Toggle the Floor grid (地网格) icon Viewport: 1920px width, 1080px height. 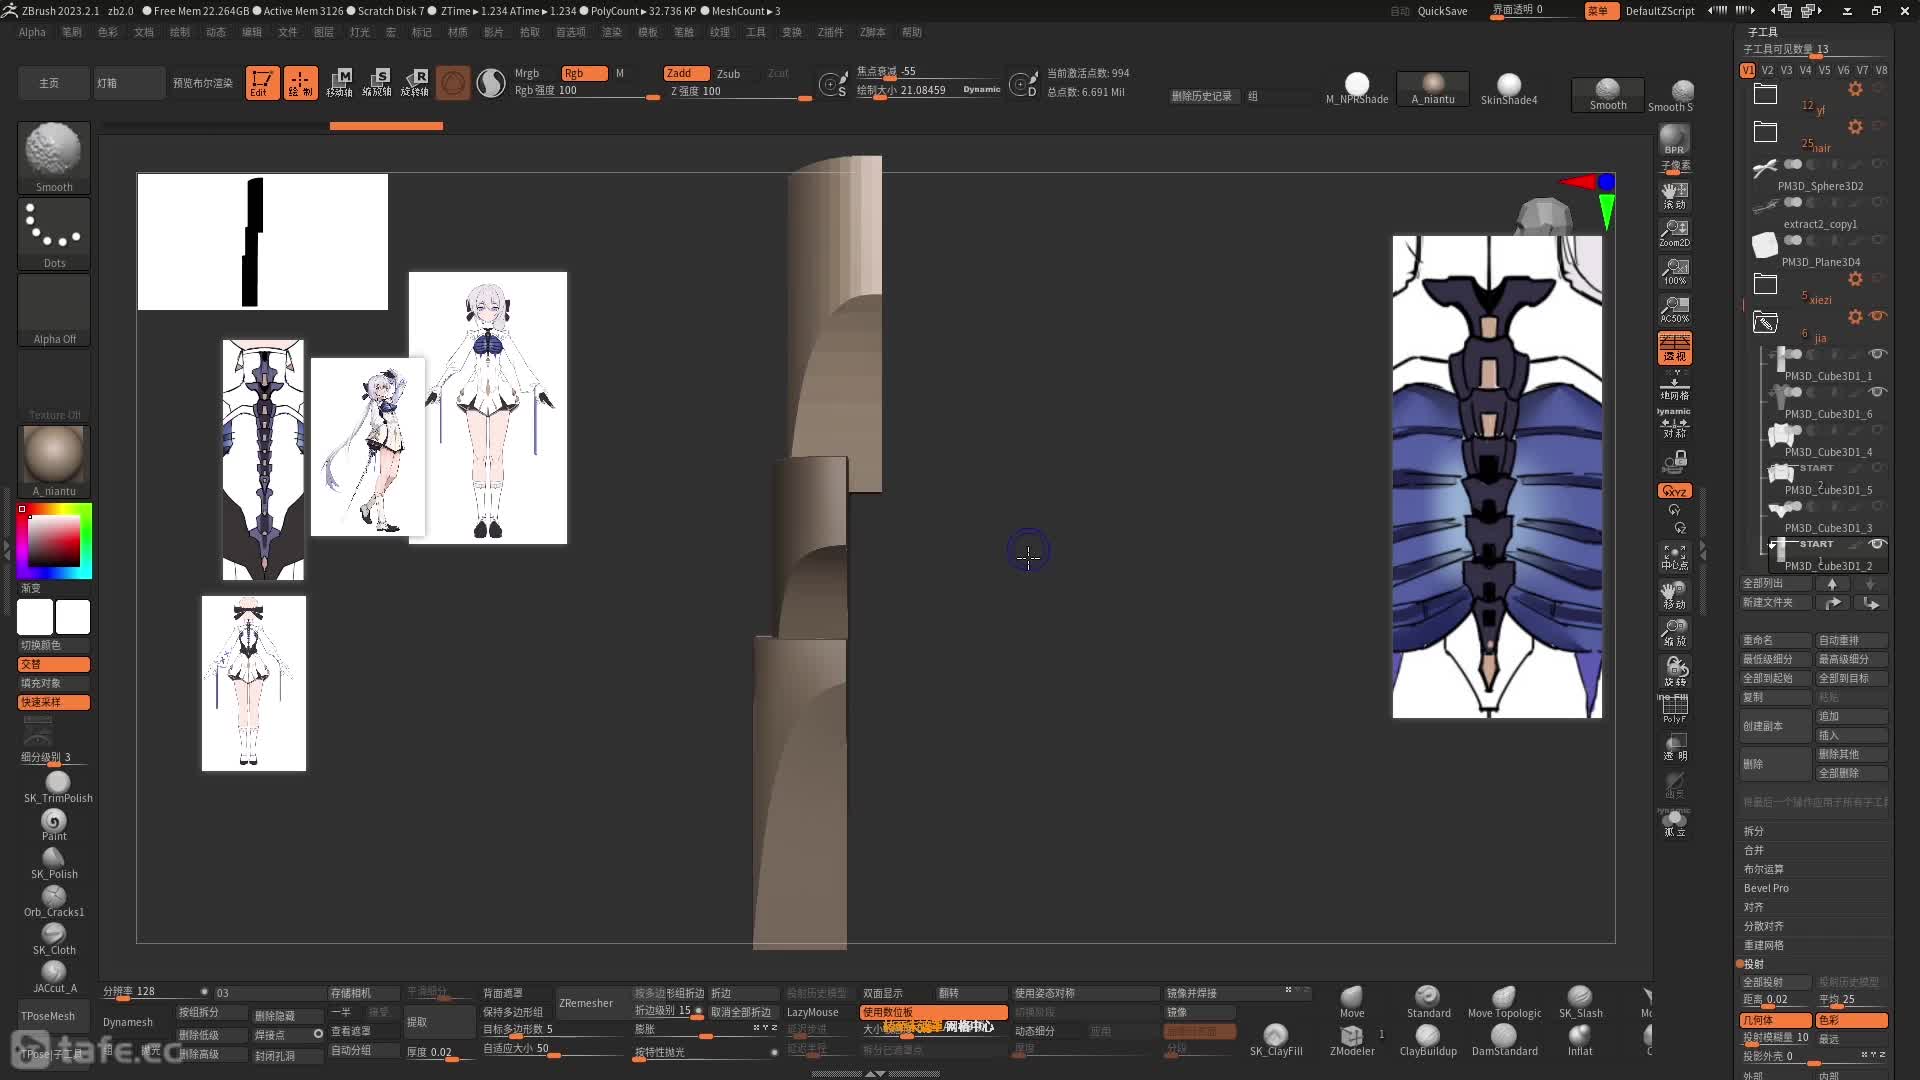pos(1674,385)
